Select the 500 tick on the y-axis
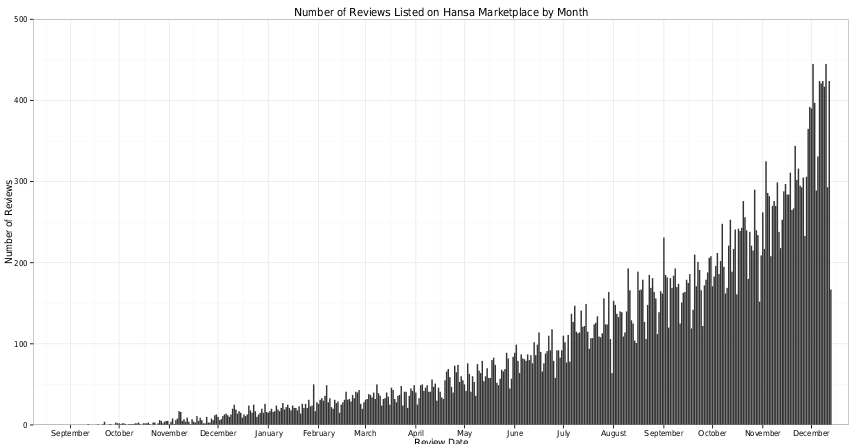Viewport: 853px width, 444px height. tap(23, 19)
